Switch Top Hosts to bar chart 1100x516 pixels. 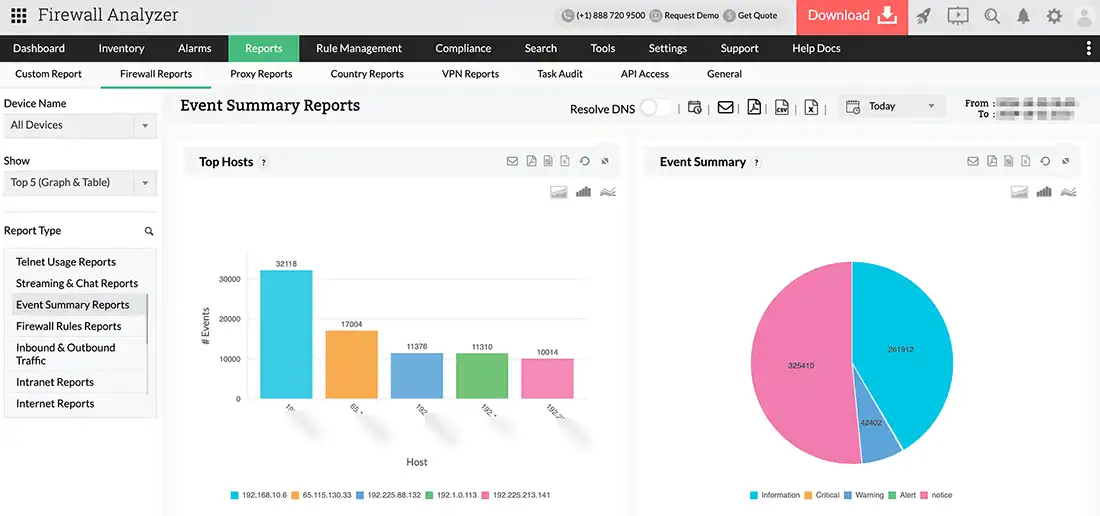[x=583, y=192]
